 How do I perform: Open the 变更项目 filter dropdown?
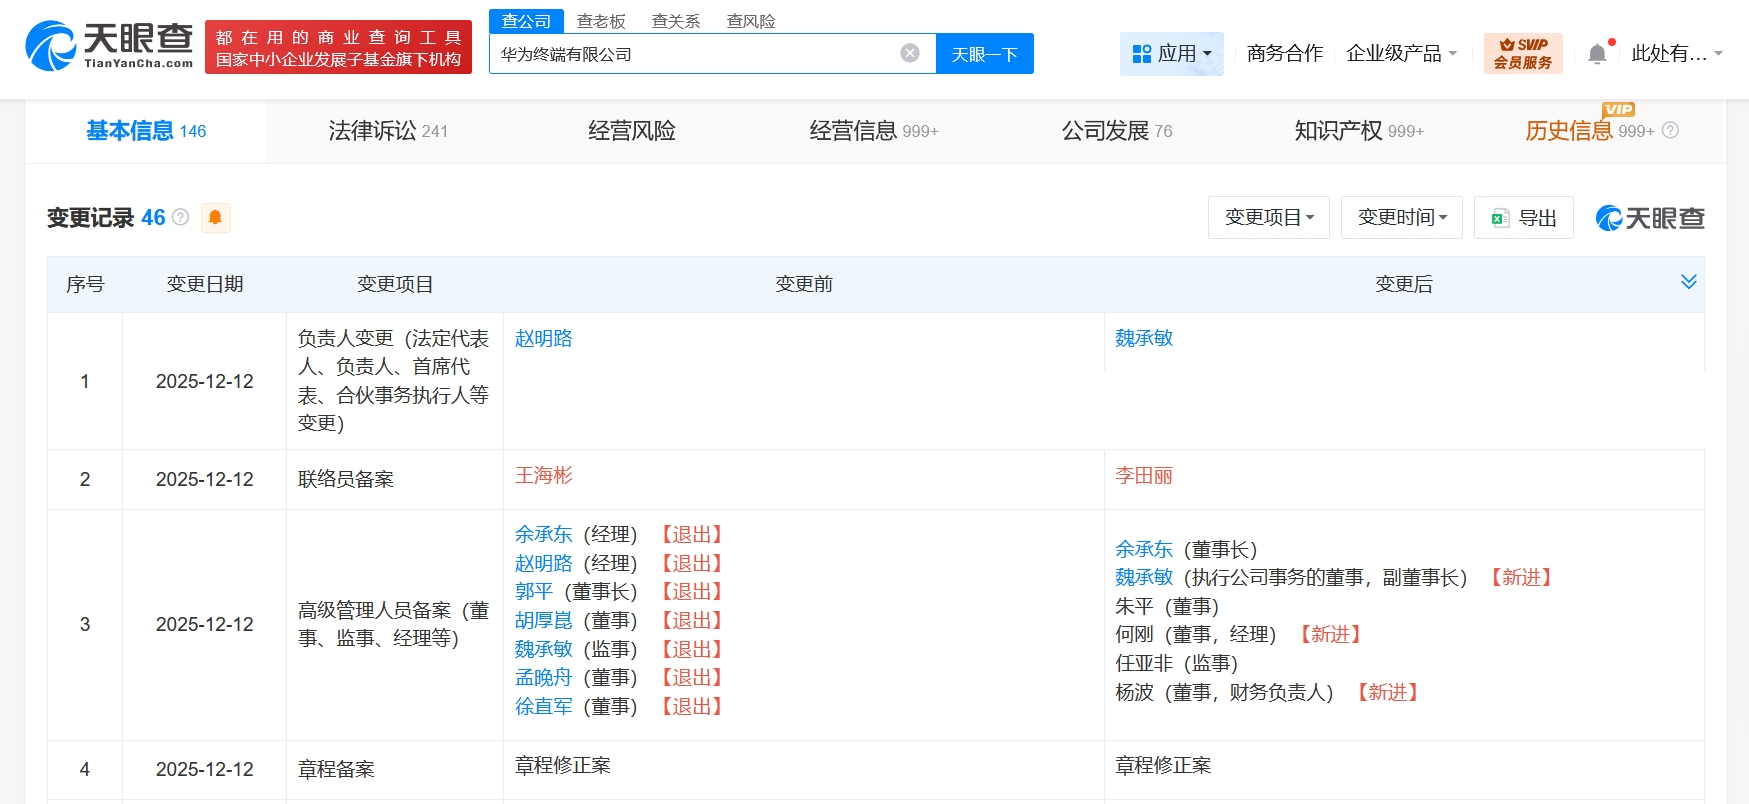[1268, 218]
